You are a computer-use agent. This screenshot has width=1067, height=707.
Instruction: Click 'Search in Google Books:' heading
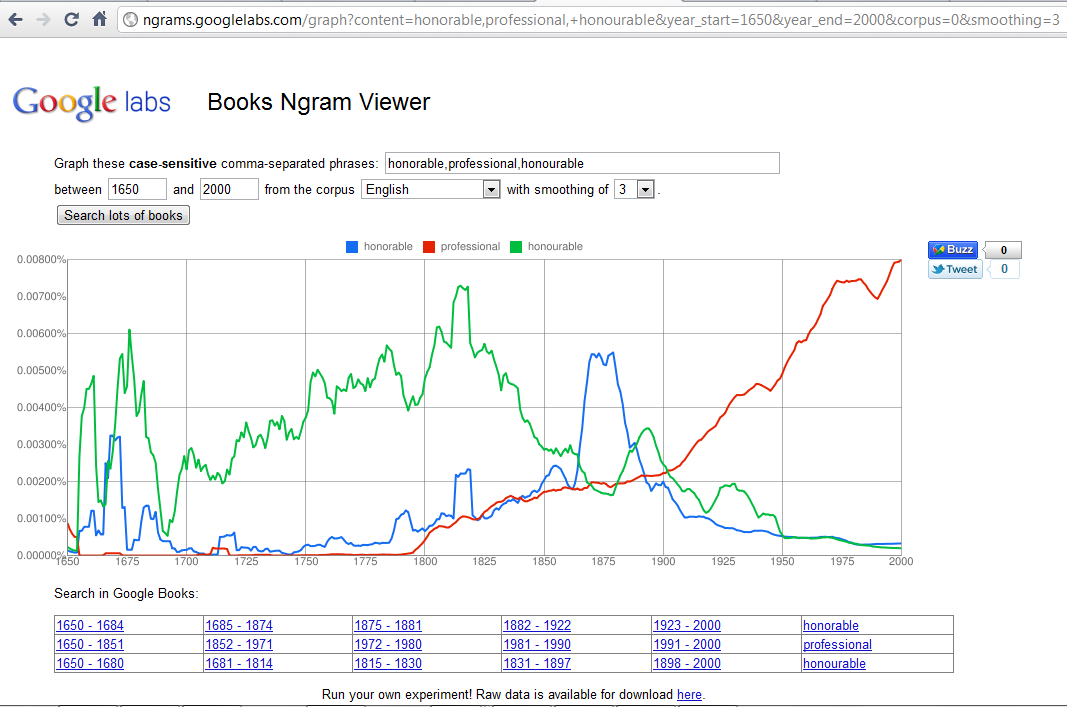pos(126,593)
